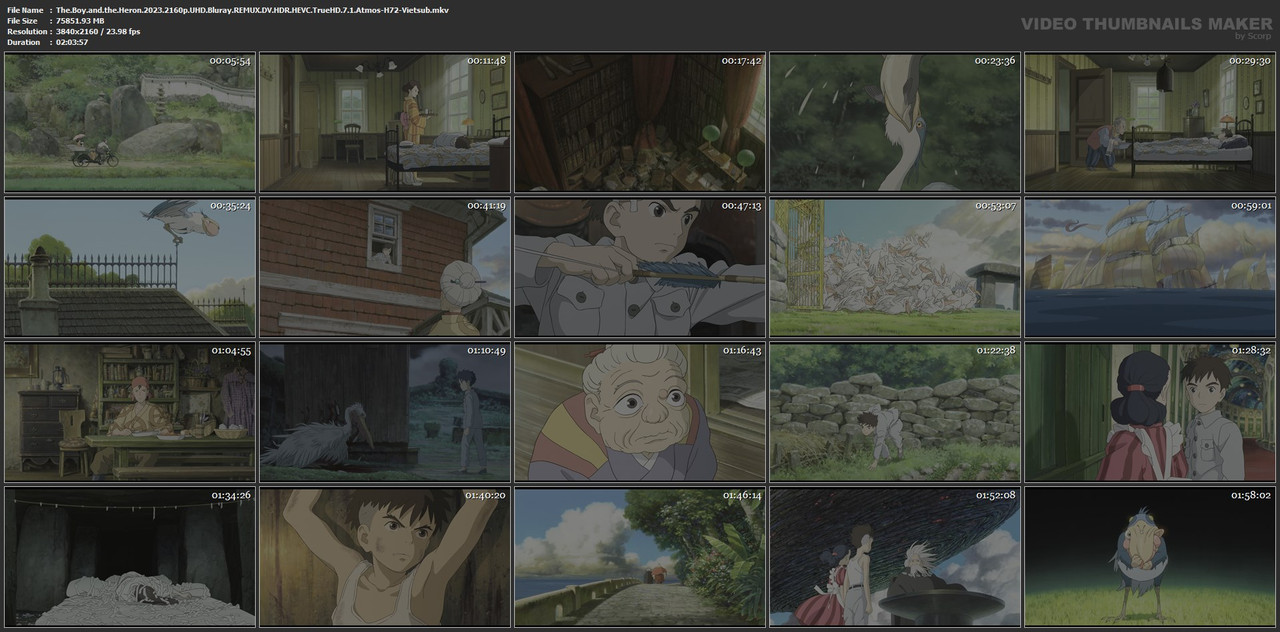Click the 'File Name' label
This screenshot has width=1280, height=632.
tap(25, 9)
